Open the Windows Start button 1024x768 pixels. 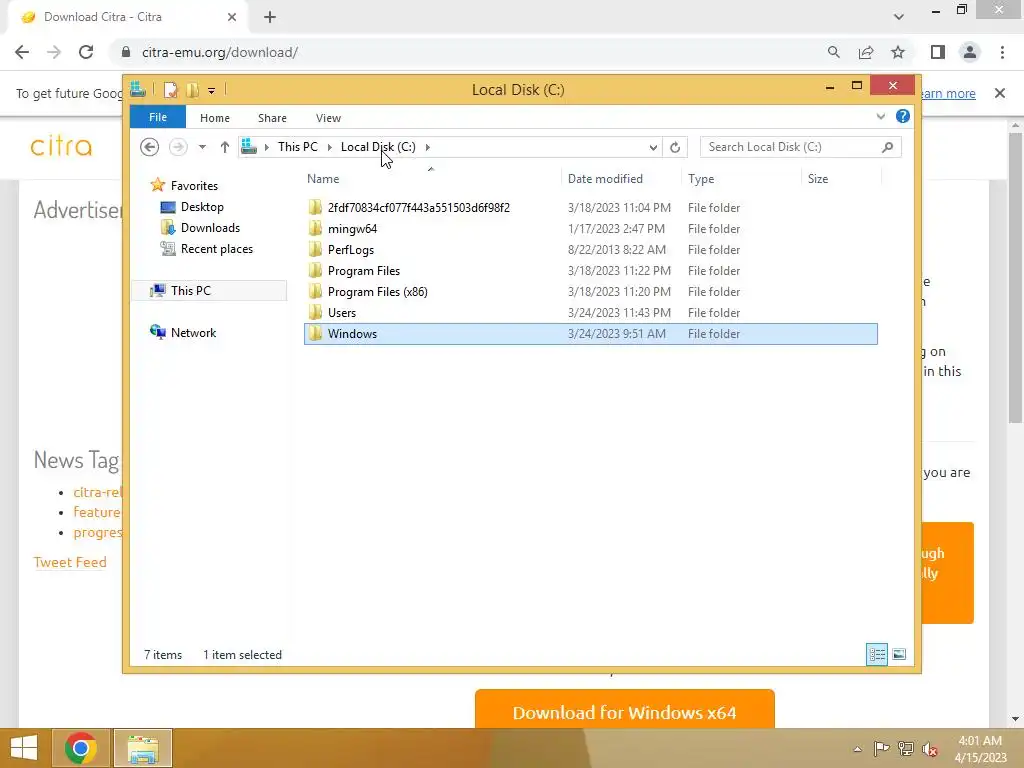pyautogui.click(x=24, y=748)
